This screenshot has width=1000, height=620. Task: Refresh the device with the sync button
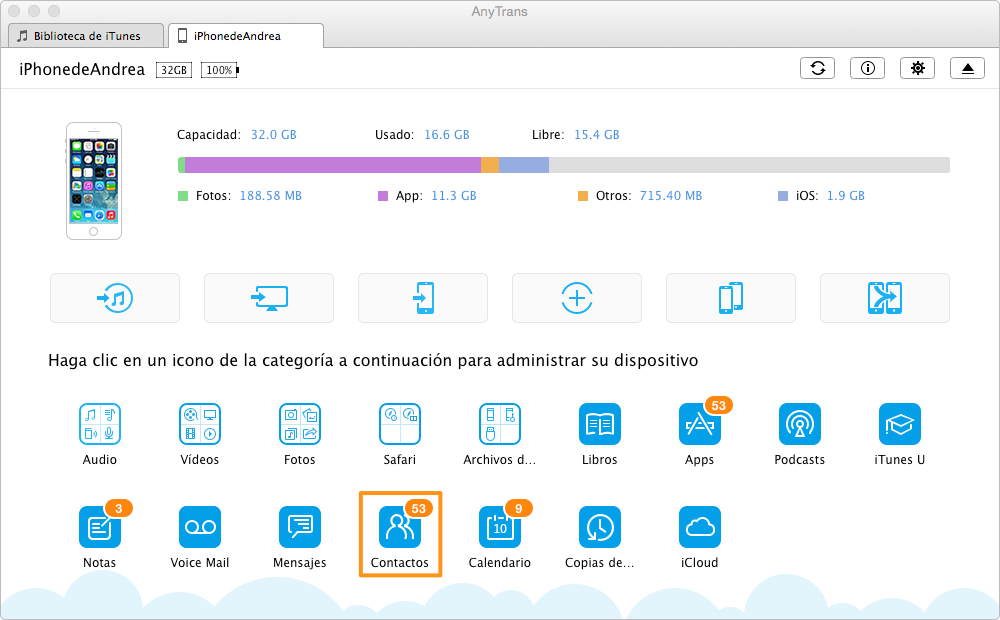click(x=818, y=68)
